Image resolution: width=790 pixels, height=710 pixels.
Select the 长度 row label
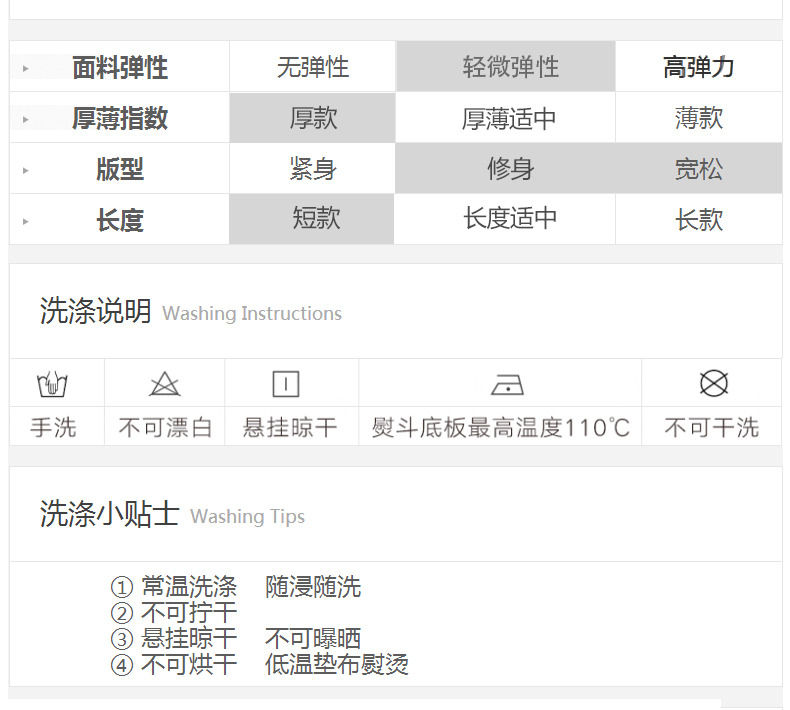(x=120, y=220)
